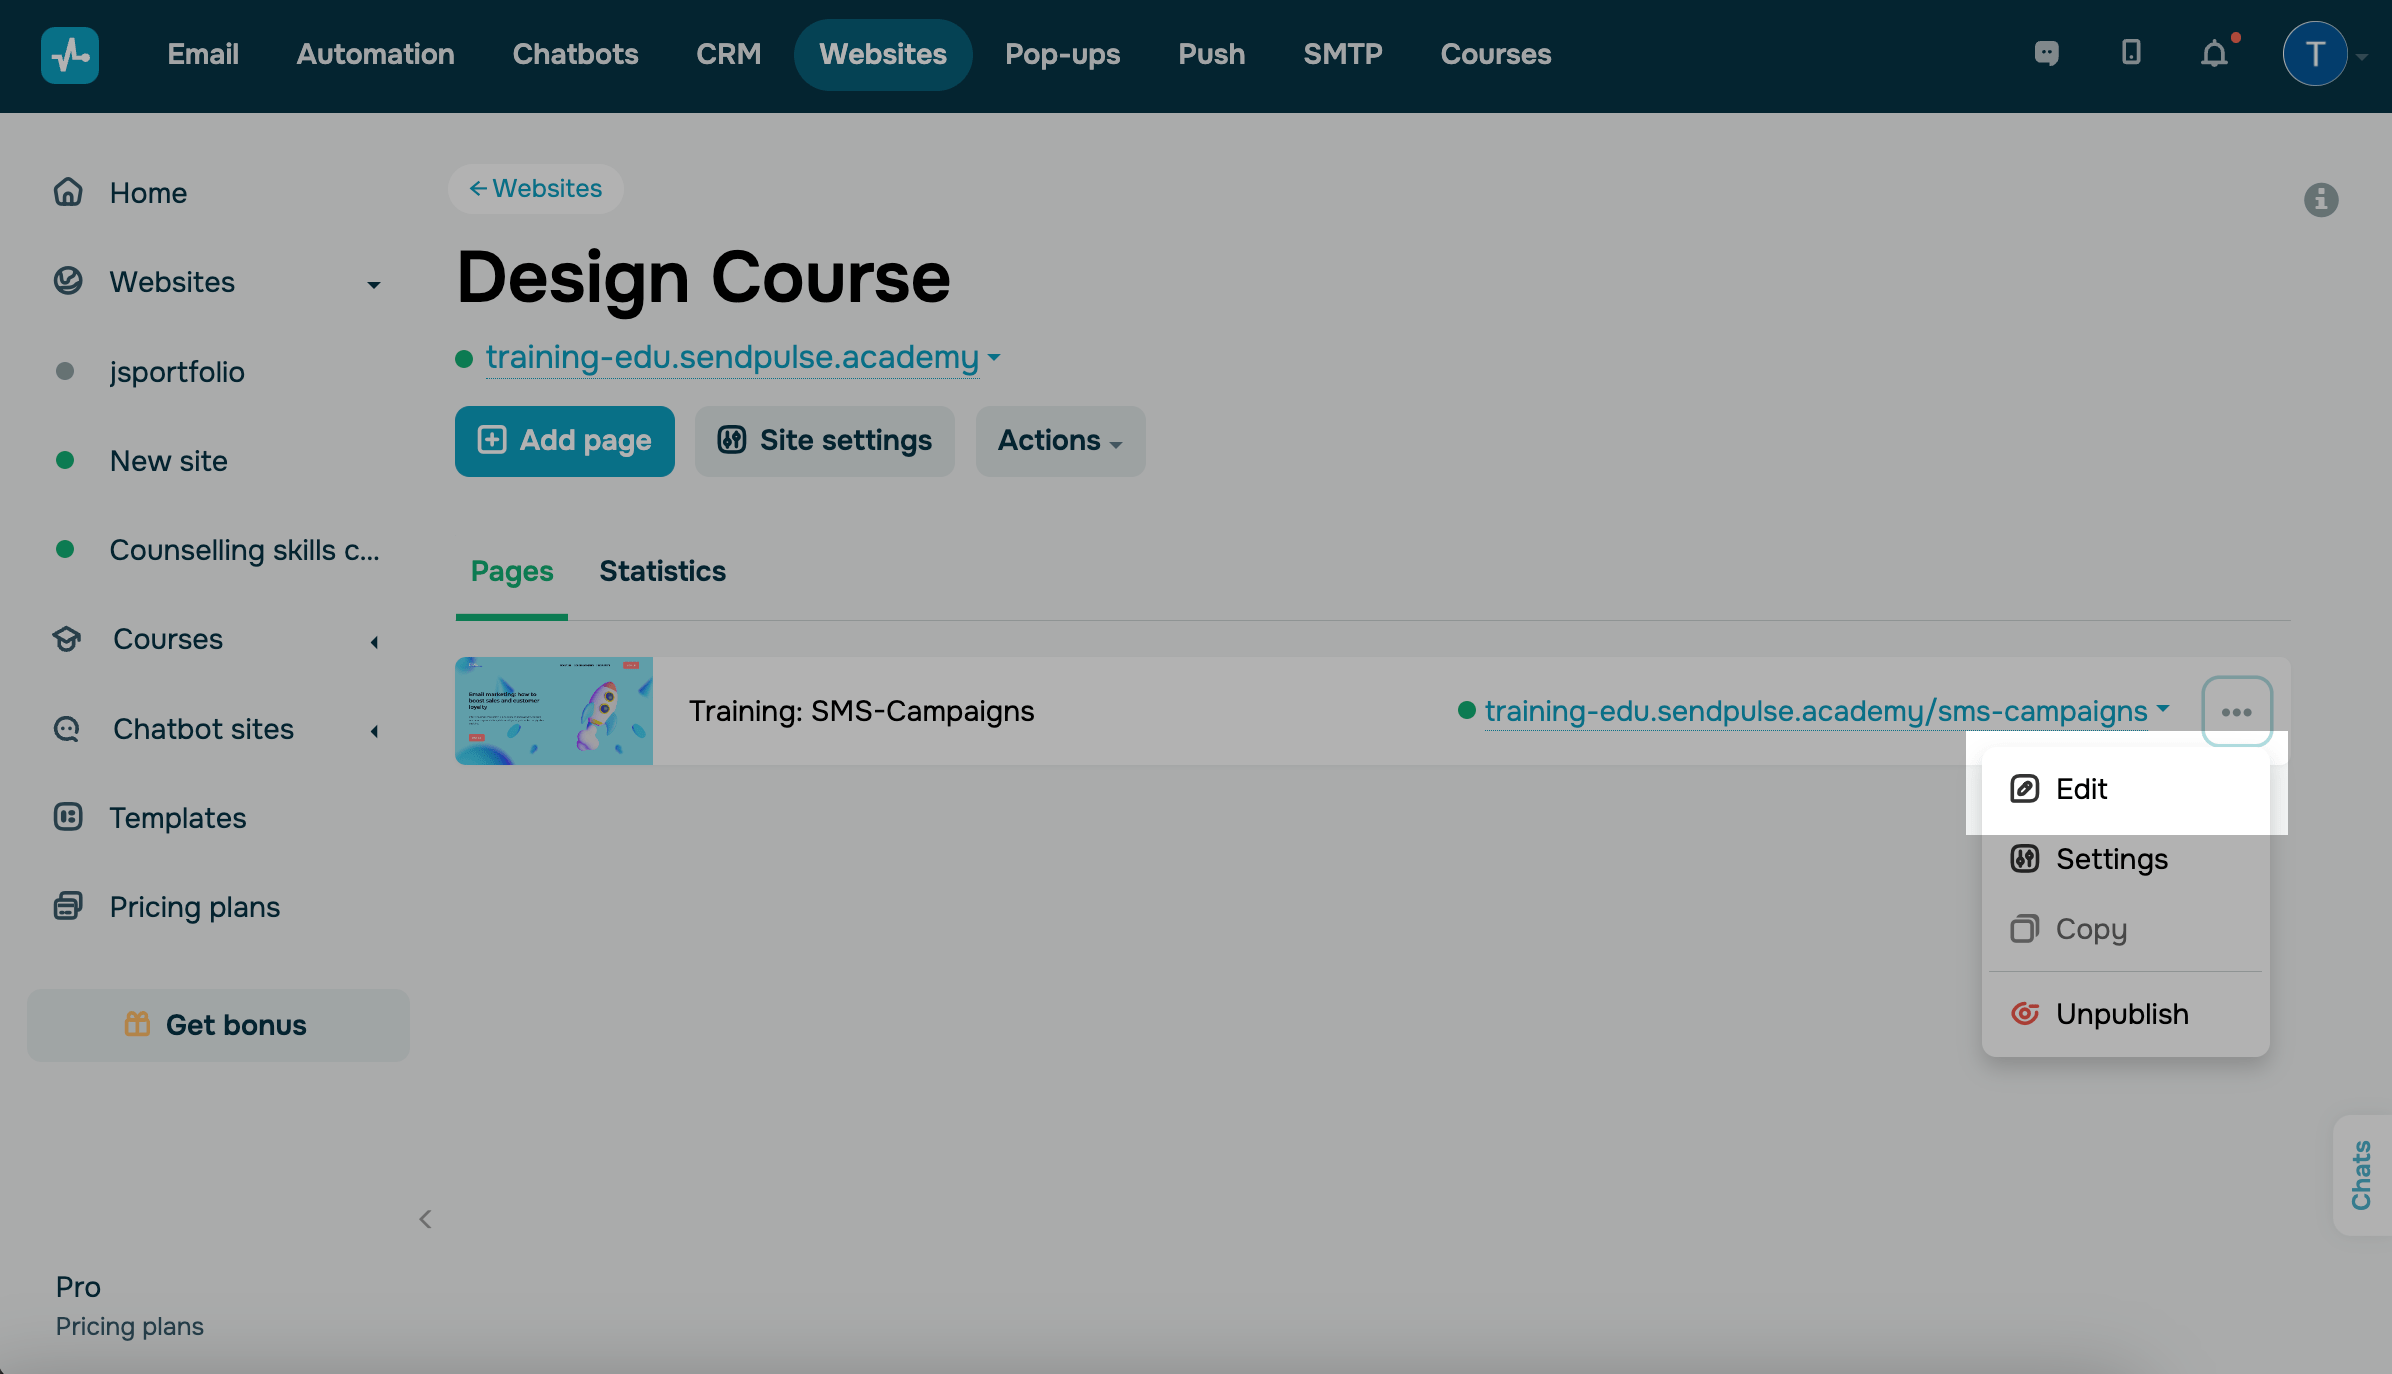Click the SendPulse logo icon
Image resolution: width=2392 pixels, height=1374 pixels.
tap(69, 54)
